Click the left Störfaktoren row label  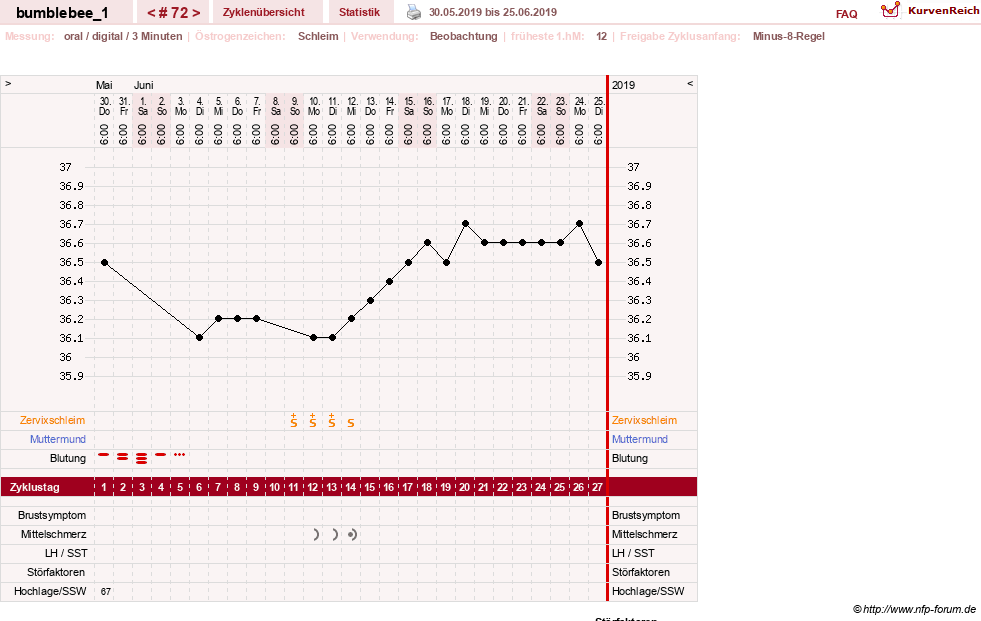click(x=56, y=572)
